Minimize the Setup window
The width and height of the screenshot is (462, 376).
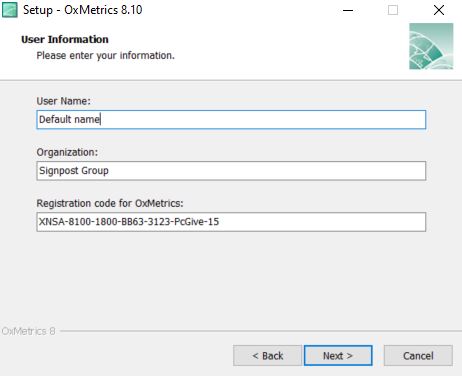(x=348, y=10)
